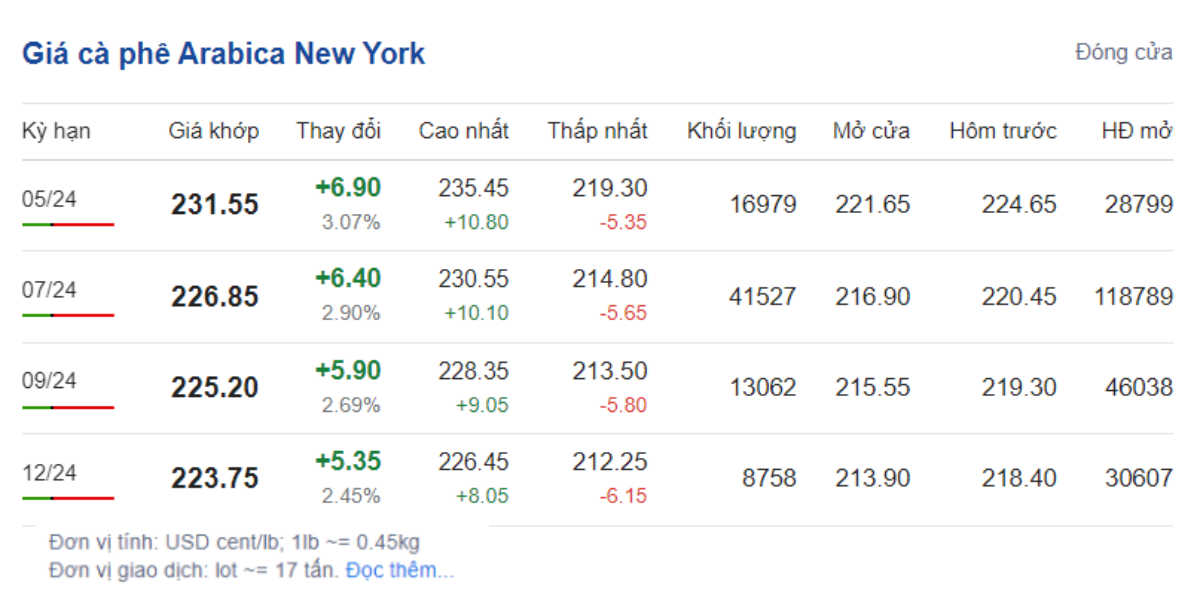
Task: Click the 'Hôm trước' column header
Action: [1003, 131]
